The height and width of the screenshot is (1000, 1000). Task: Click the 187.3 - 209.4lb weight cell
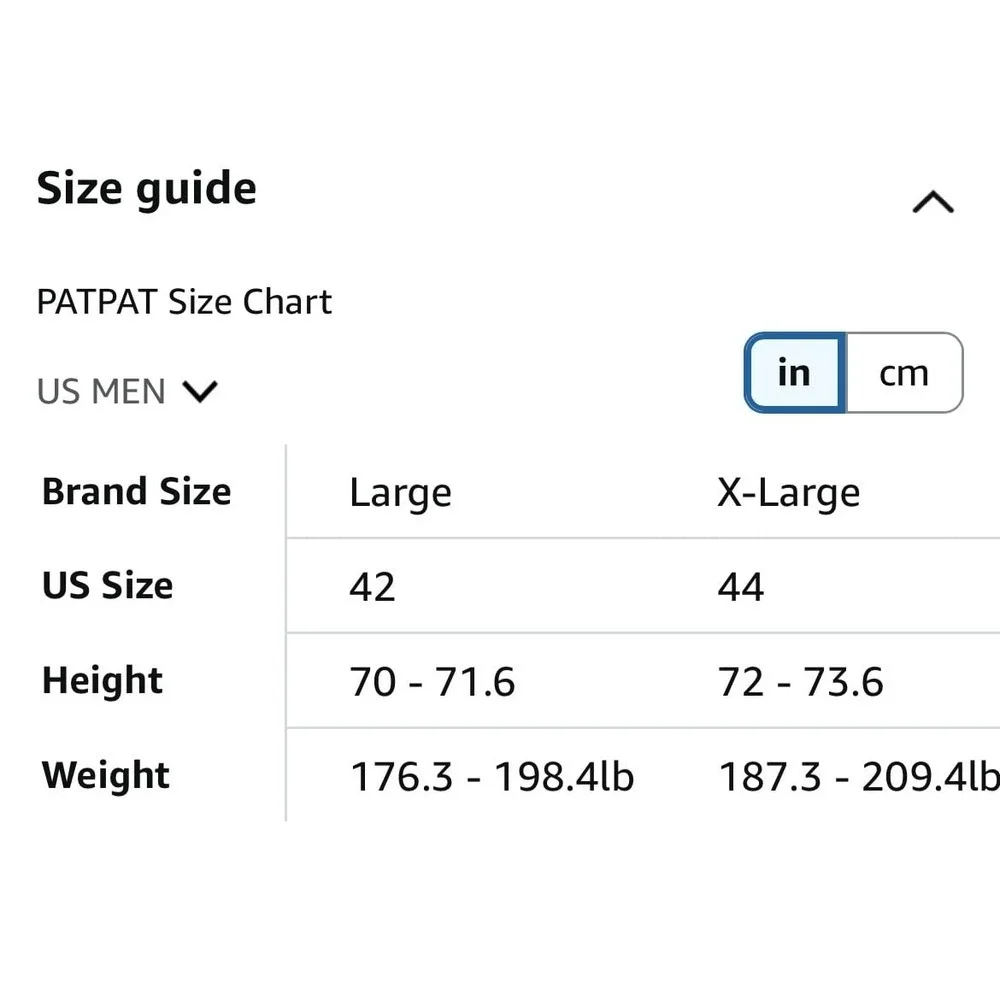tap(858, 777)
